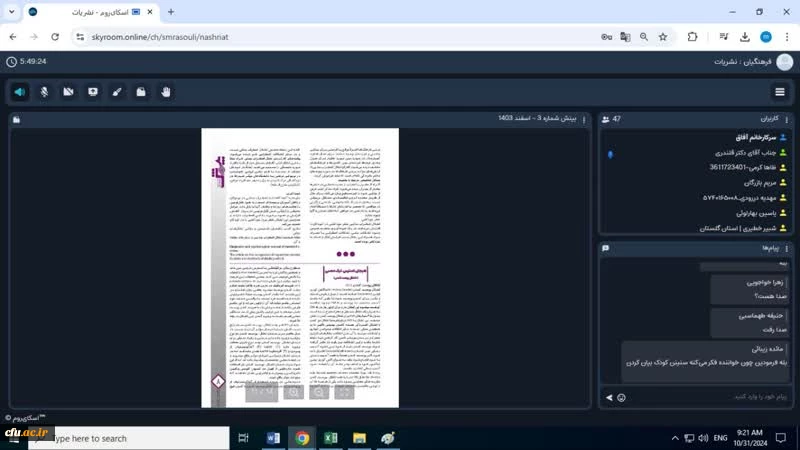Zoom in on the presentation document
Image resolution: width=800 pixels, height=450 pixels.
coord(293,393)
